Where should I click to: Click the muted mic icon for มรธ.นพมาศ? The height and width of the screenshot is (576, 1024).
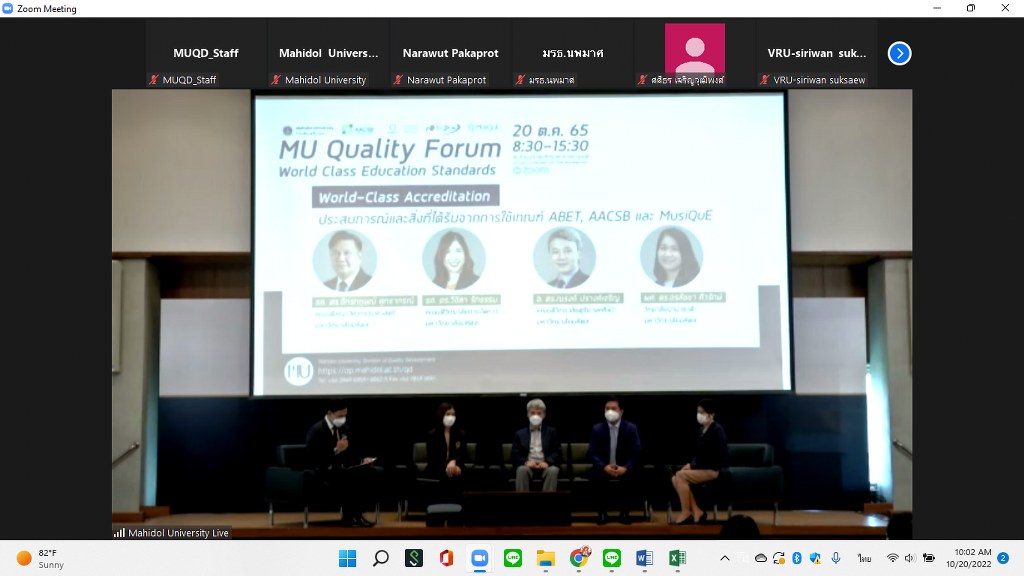520,80
